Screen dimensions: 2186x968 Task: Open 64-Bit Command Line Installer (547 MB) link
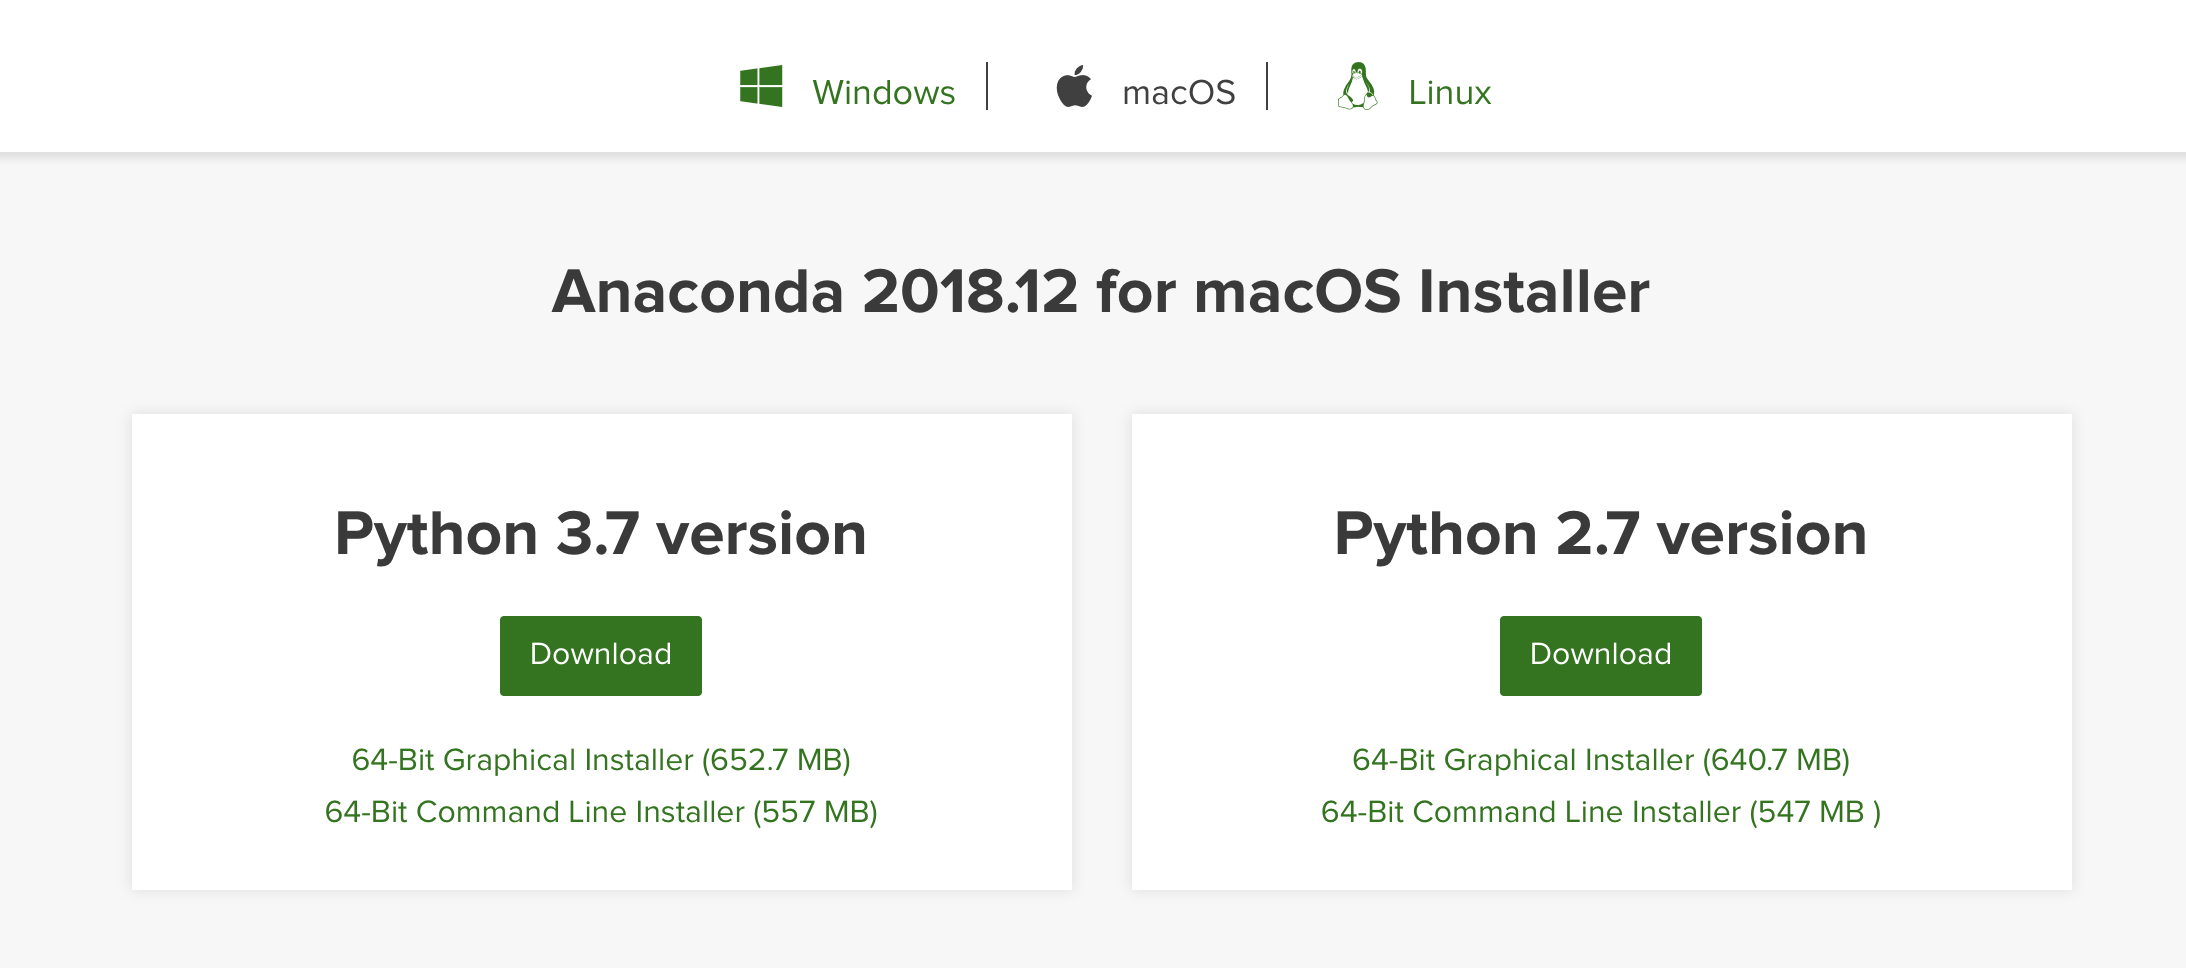(x=1600, y=812)
